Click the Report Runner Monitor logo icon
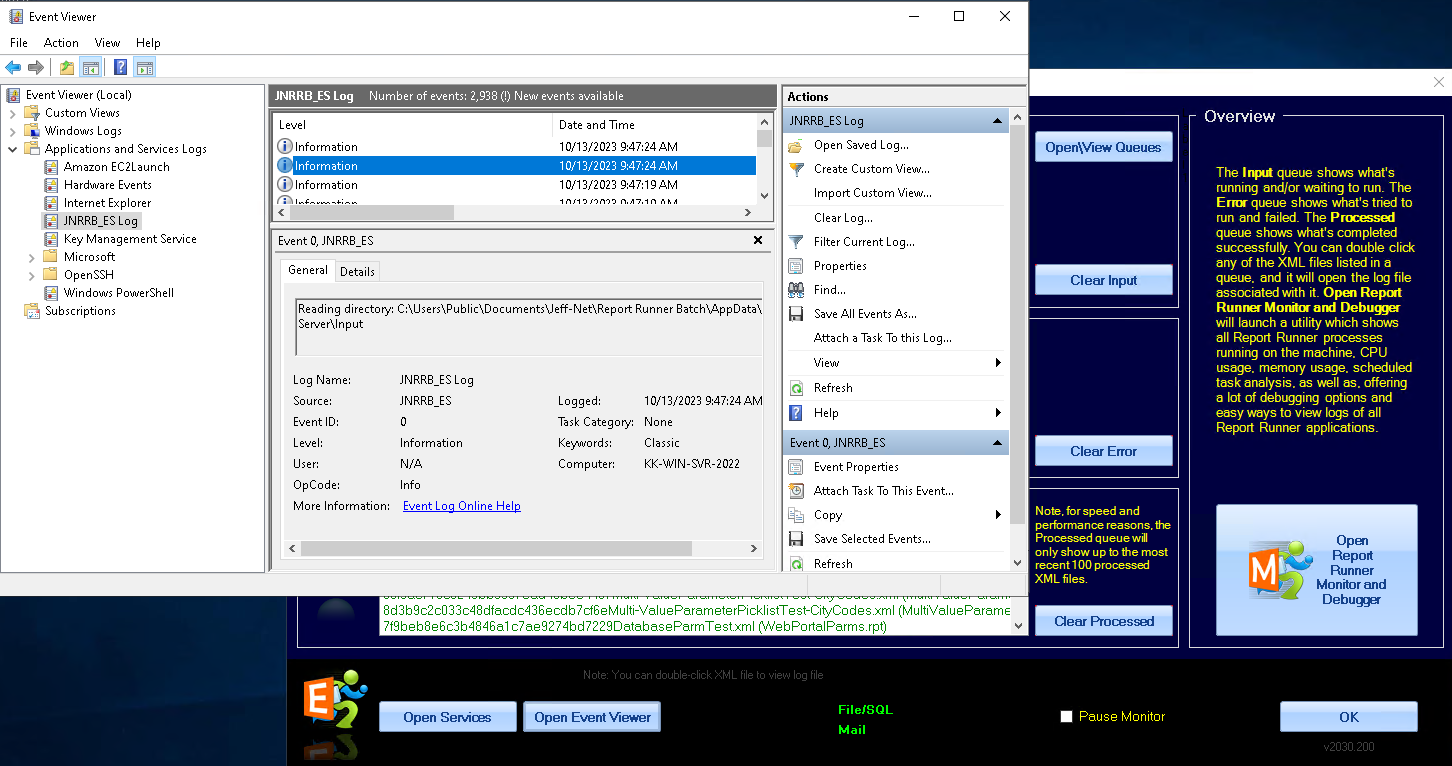 1280,569
